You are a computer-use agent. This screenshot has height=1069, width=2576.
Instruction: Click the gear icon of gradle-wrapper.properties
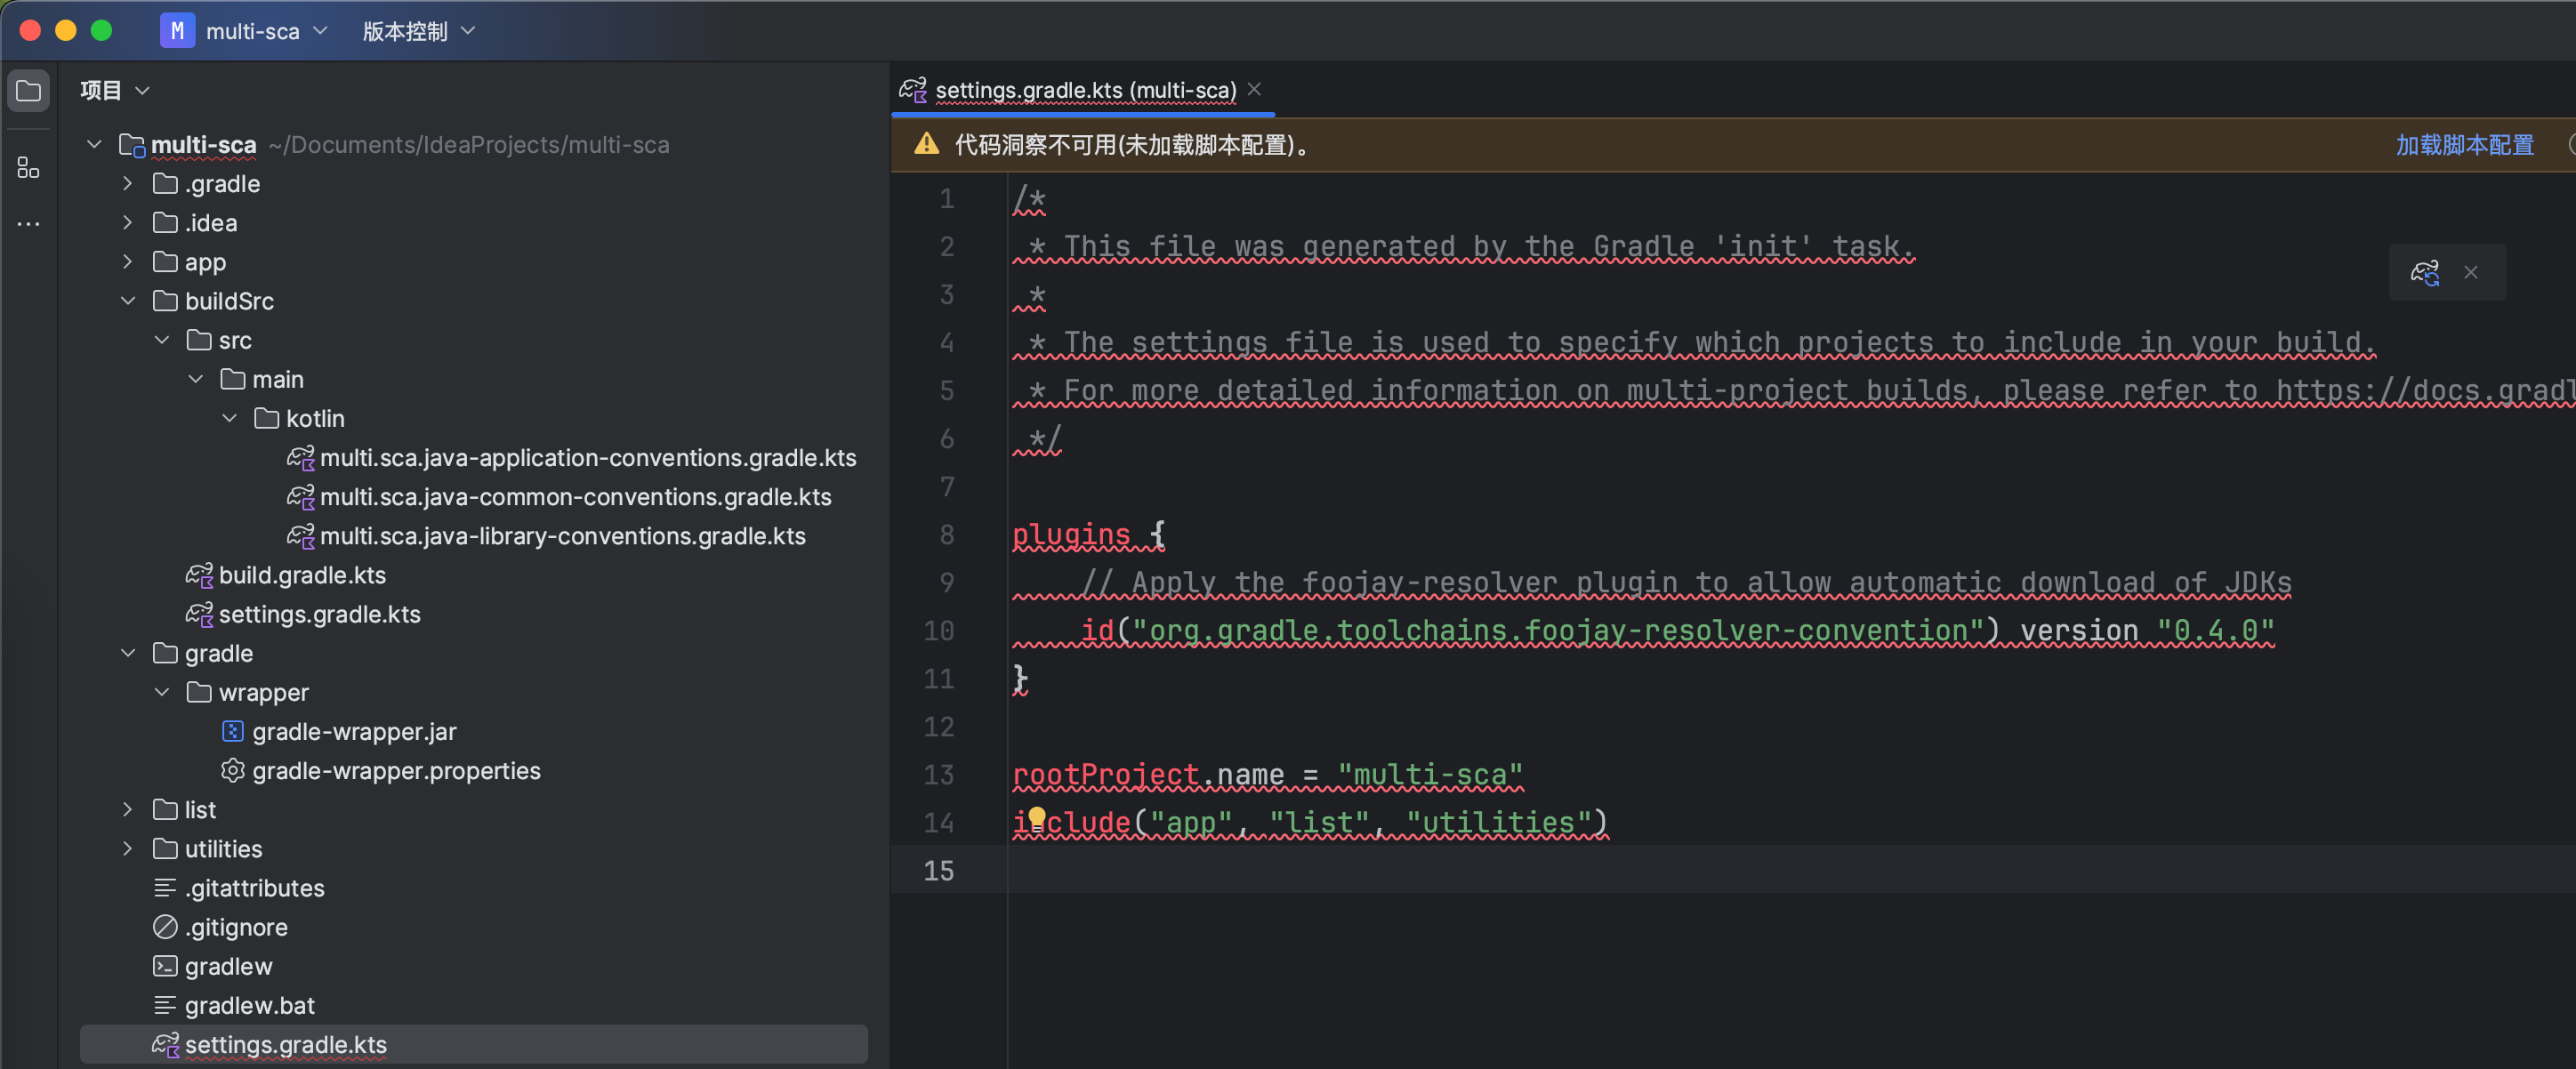(x=232, y=771)
